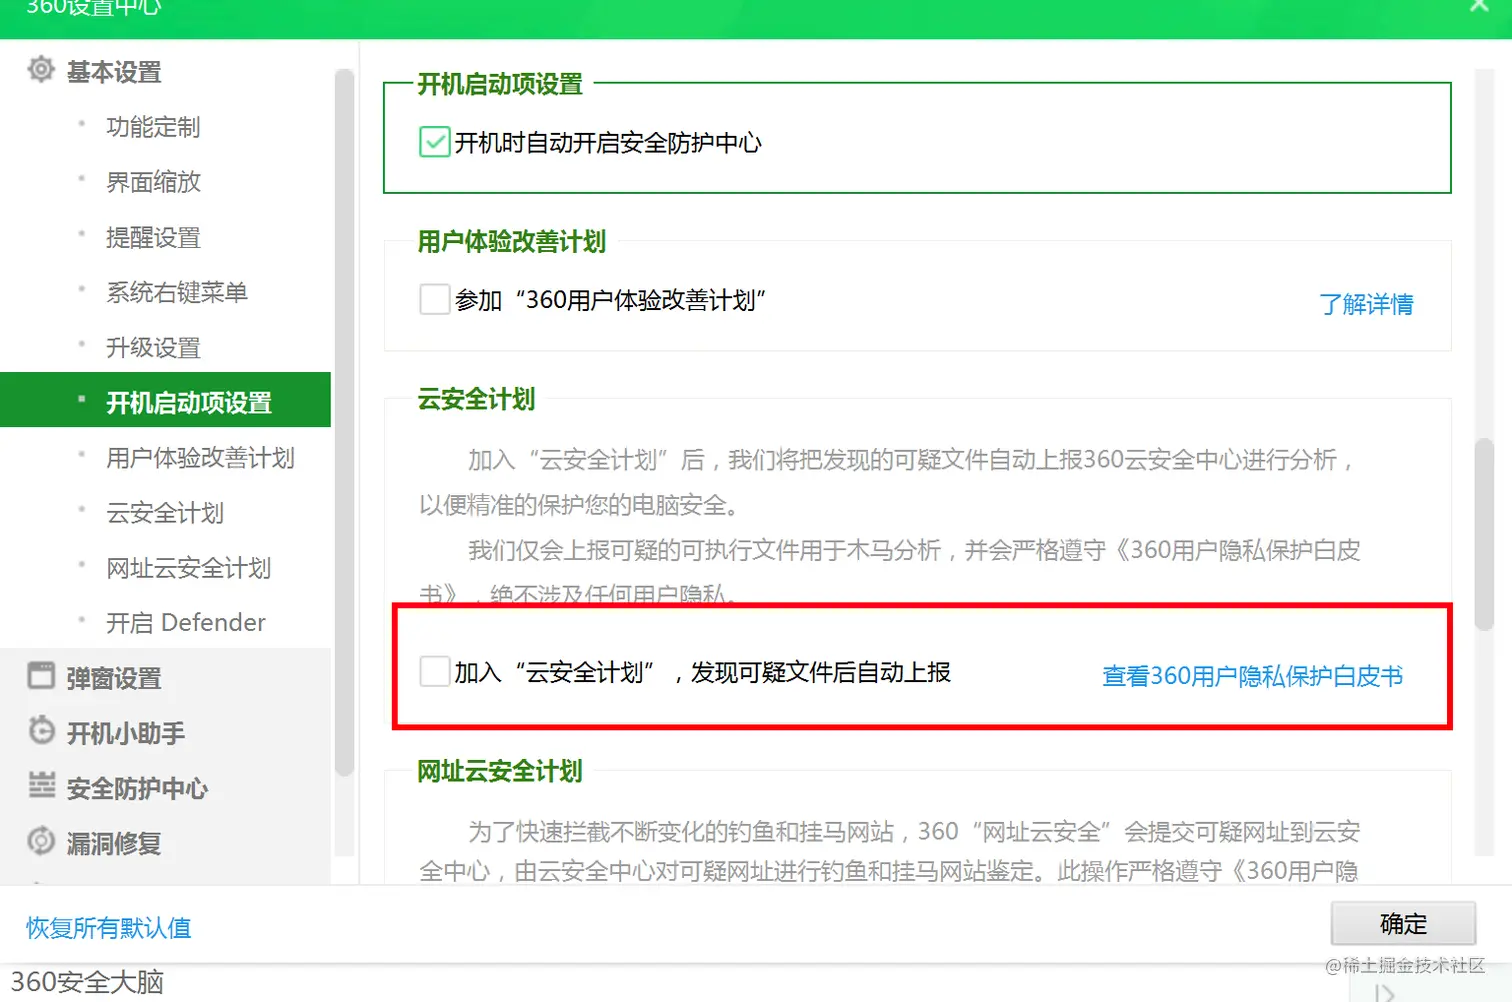The width and height of the screenshot is (1512, 1002).
Task: Open 查看360用户隐私保护白皮书 link
Action: tap(1252, 676)
